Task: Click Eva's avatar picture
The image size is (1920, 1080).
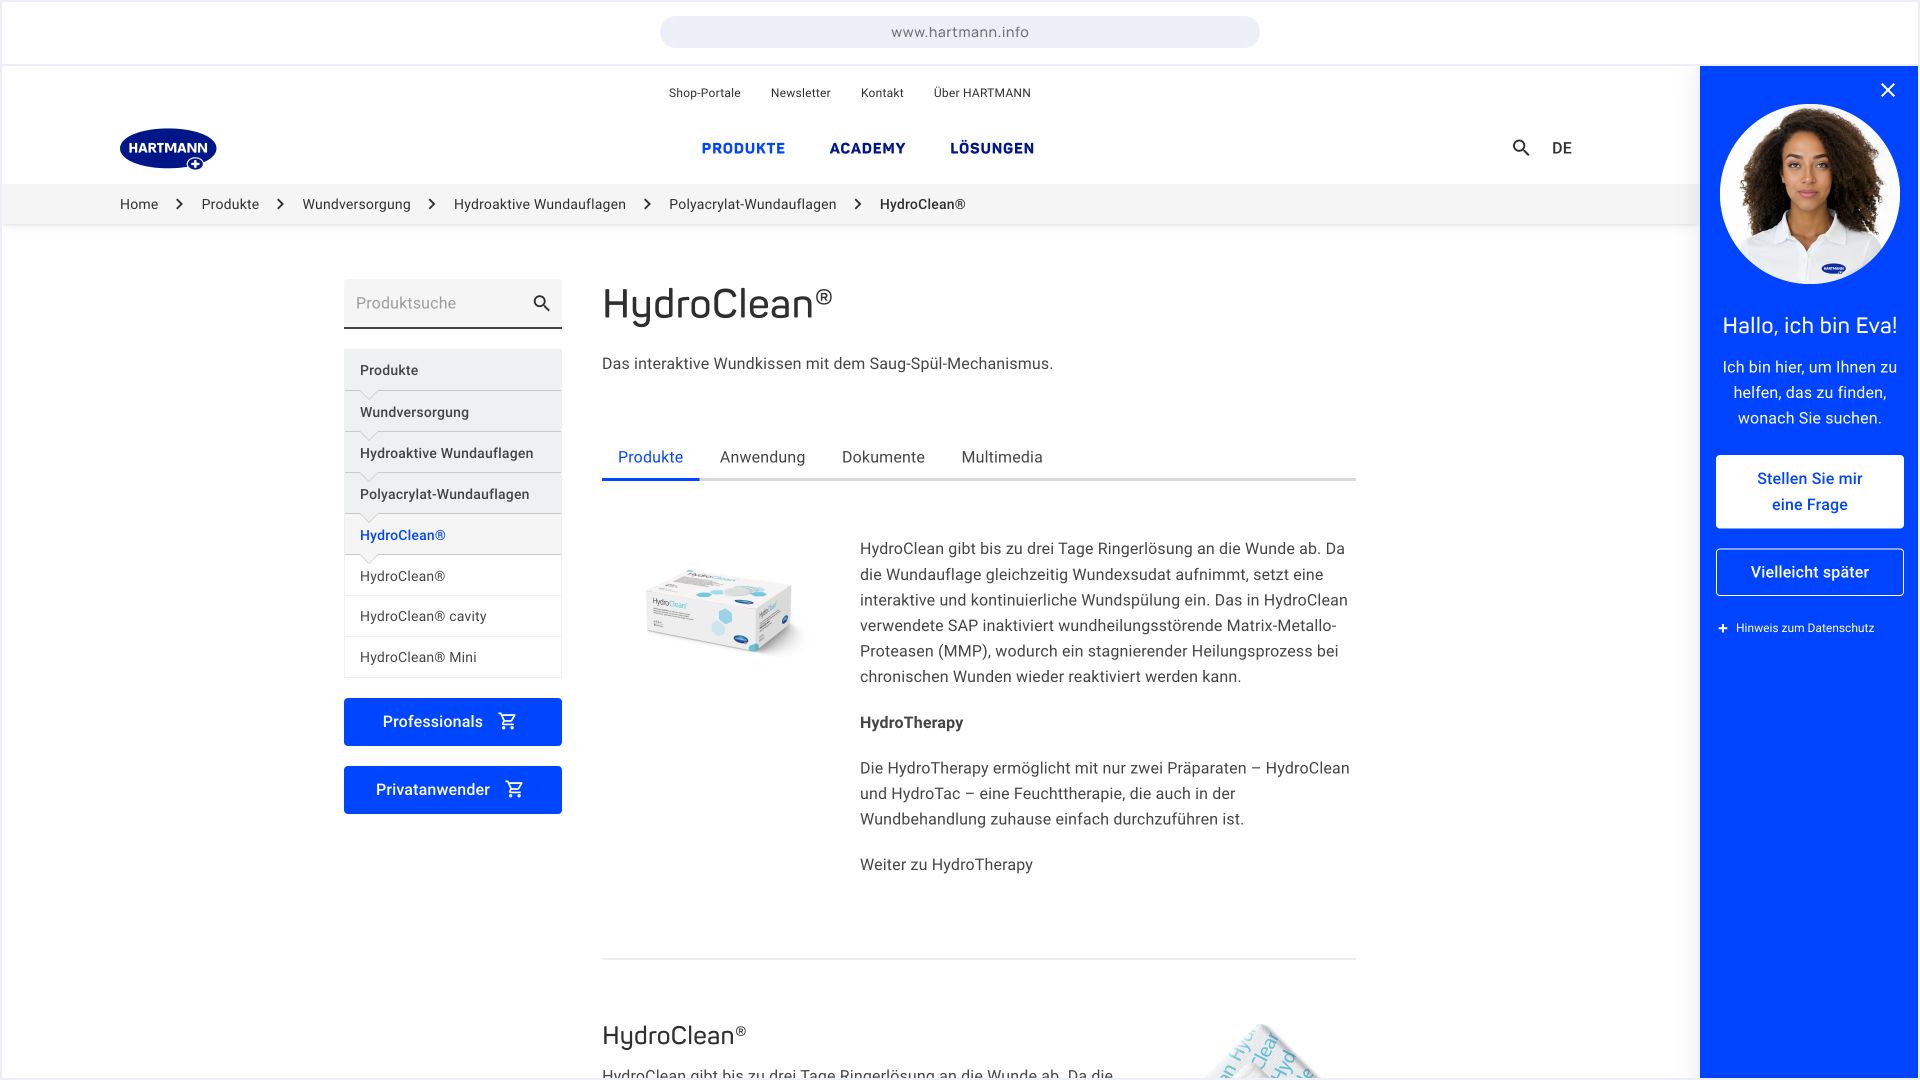Action: (1809, 194)
